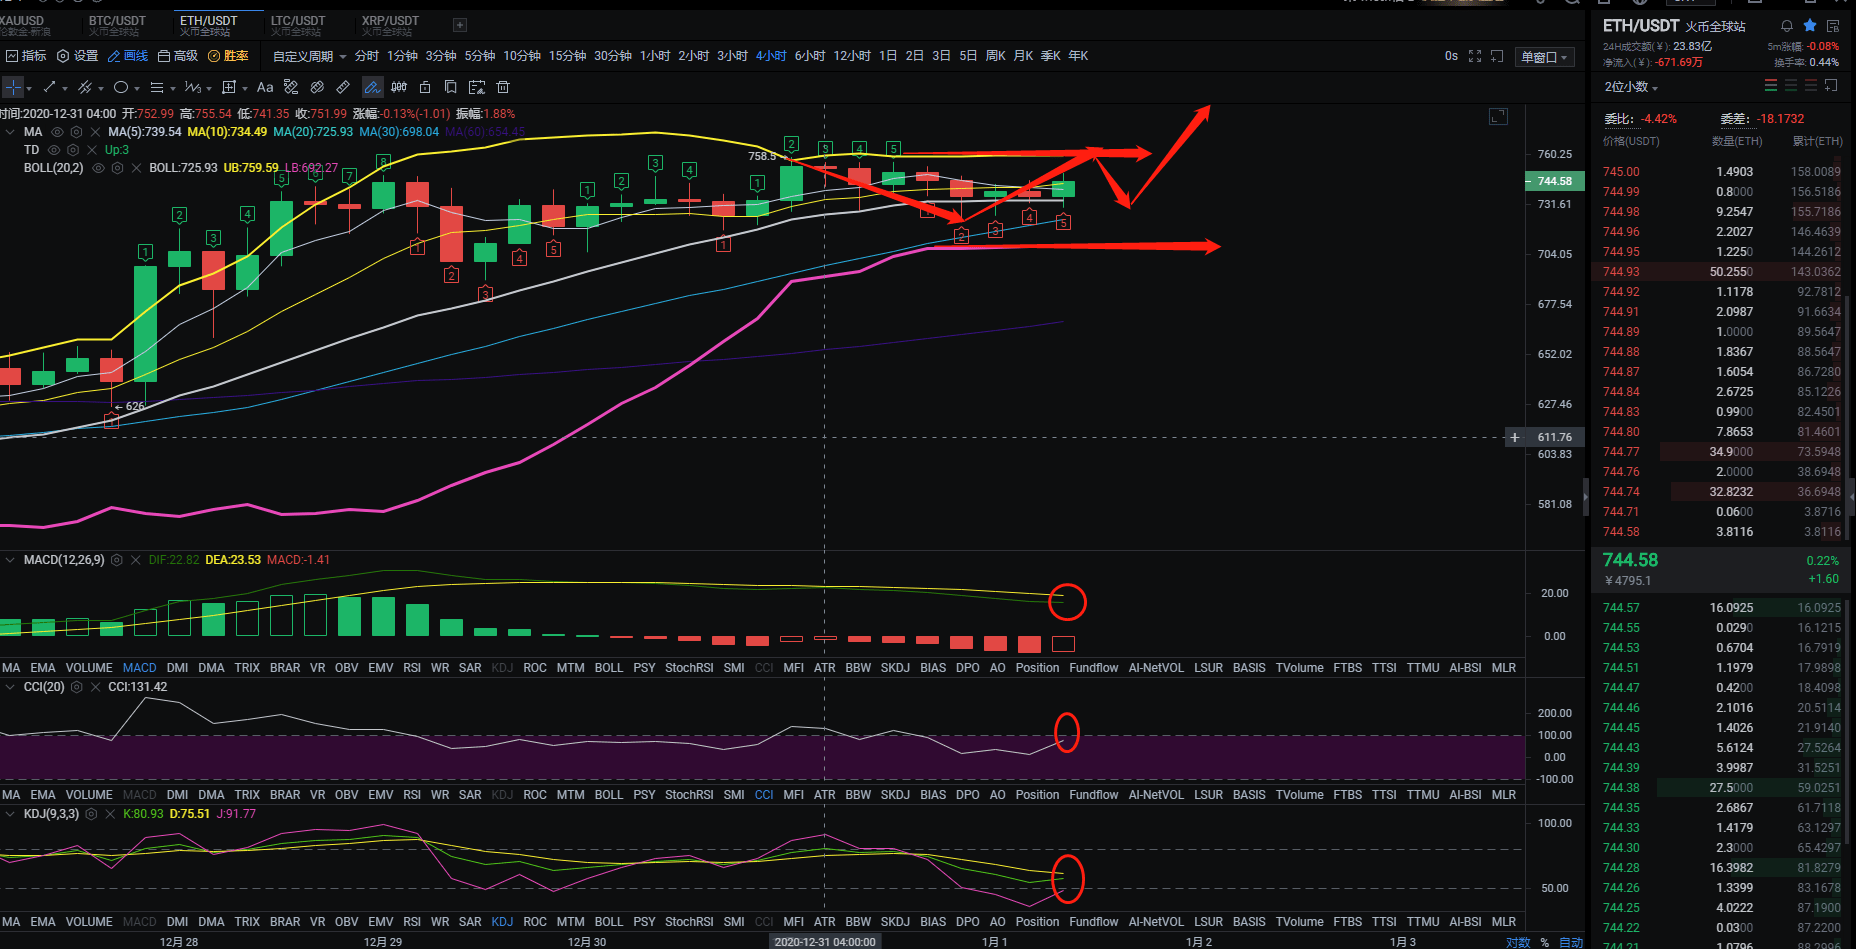Switch to the LTC/USDT tab
1856x949 pixels.
[298, 25]
